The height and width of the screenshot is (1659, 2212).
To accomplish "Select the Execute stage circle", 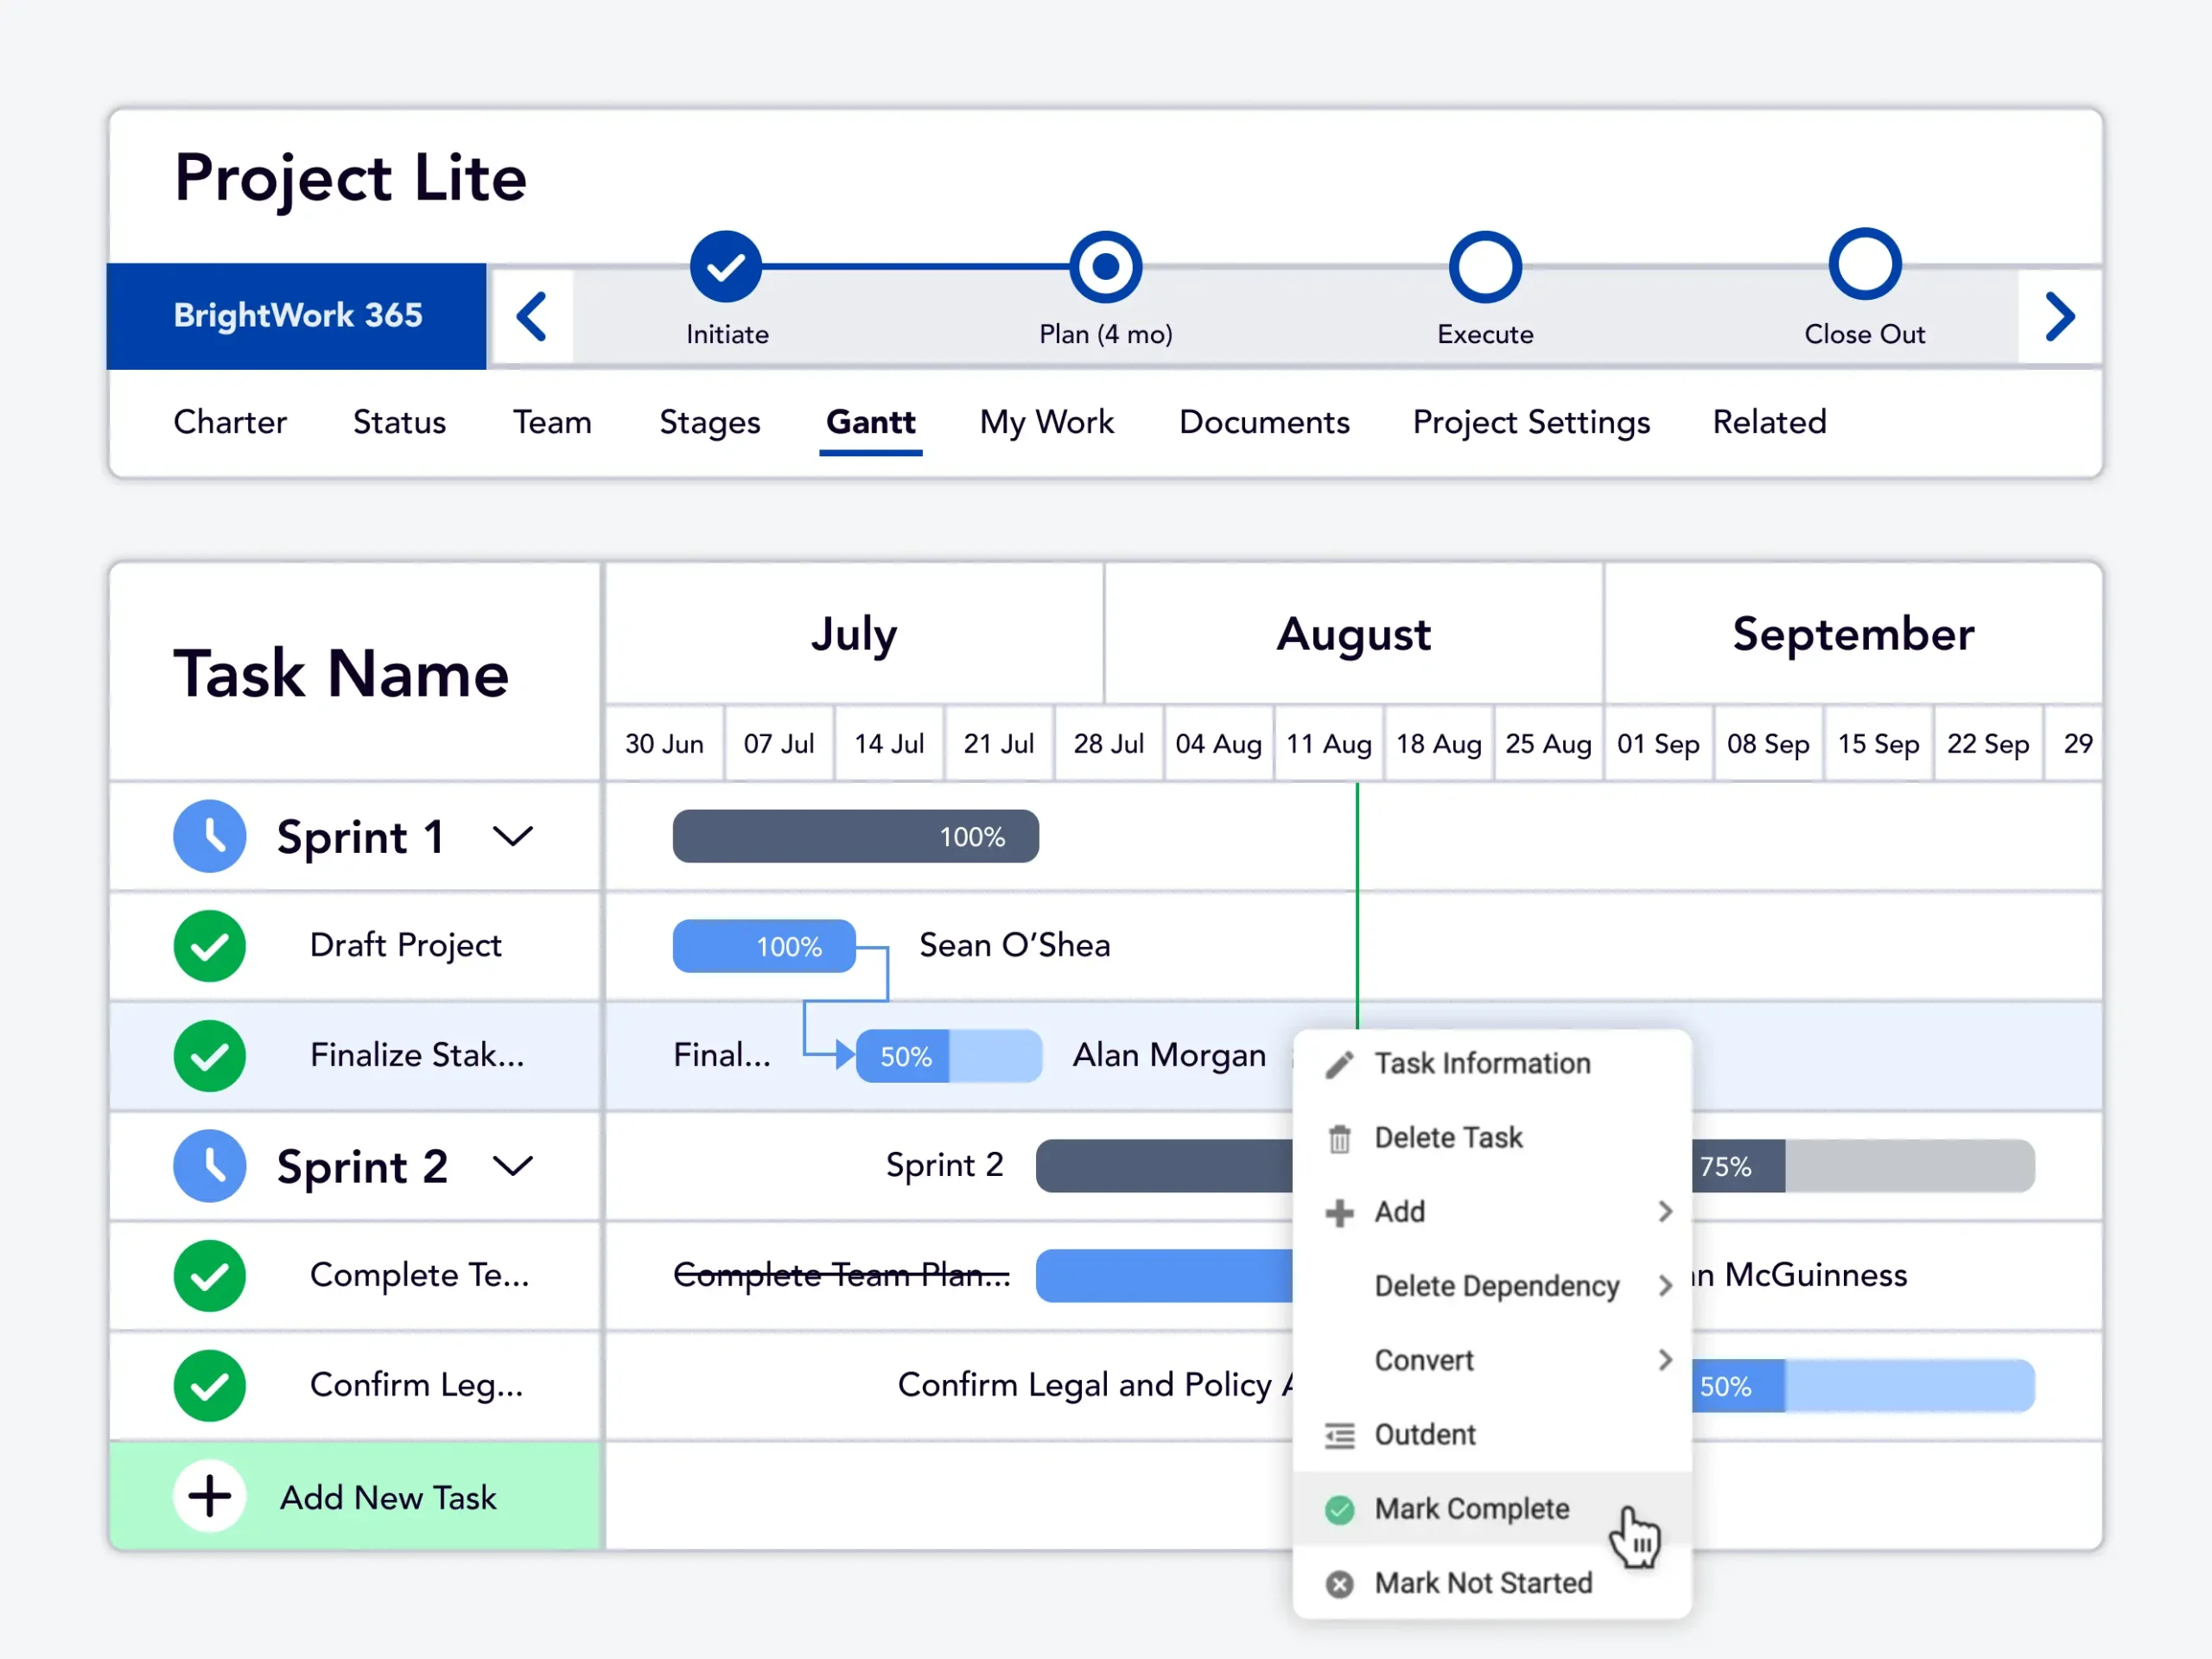I will (x=1485, y=267).
